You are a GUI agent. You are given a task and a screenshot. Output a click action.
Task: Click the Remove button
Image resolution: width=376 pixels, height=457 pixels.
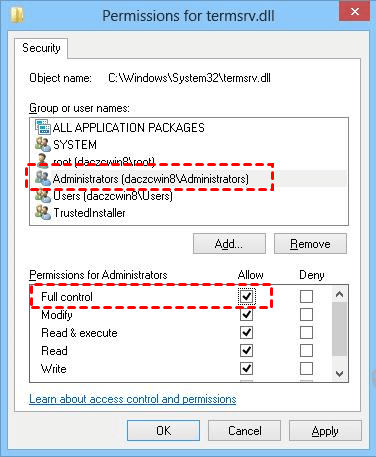pos(310,244)
